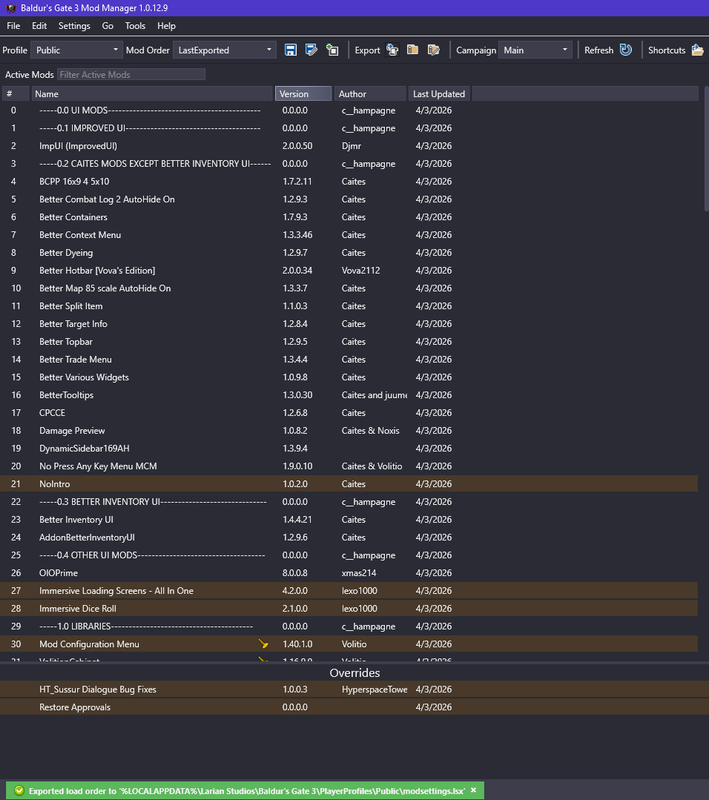Image resolution: width=709 pixels, height=800 pixels.
Task: Sort by the Name column header
Action: coord(152,94)
